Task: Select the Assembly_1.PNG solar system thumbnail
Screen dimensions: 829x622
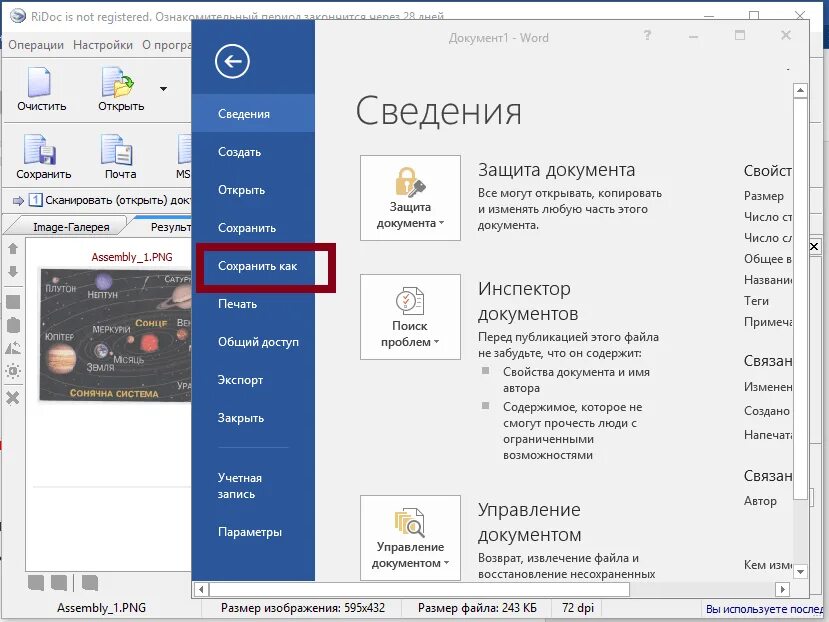Action: coord(116,334)
